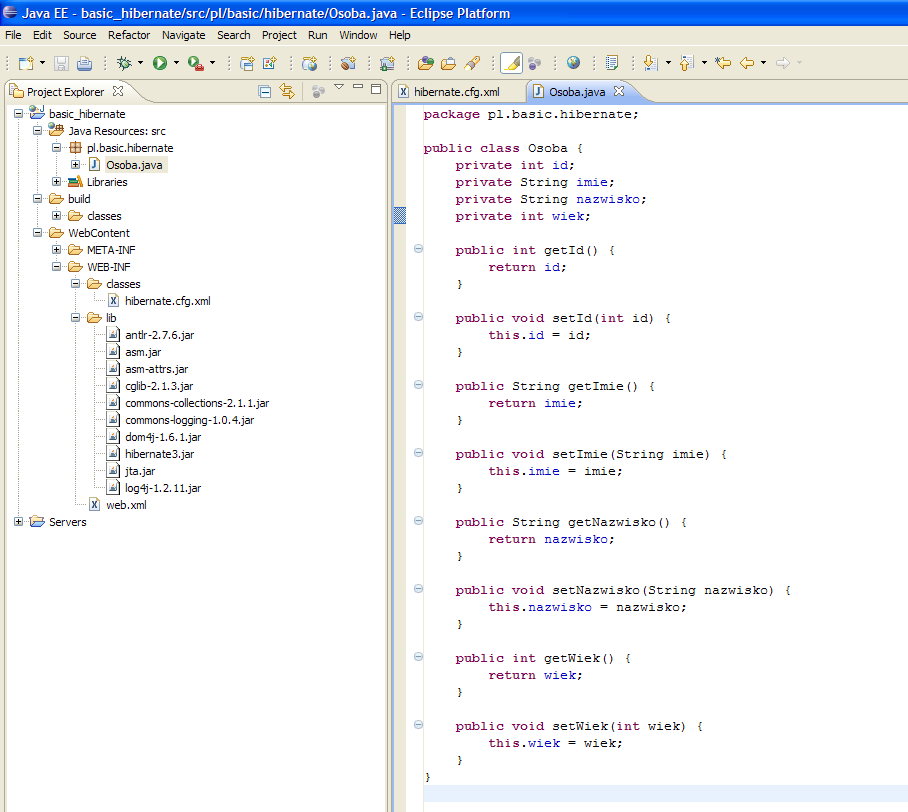Viewport: 908px width, 812px height.
Task: Click the notepad toolbar icon next to globe
Action: 612,63
